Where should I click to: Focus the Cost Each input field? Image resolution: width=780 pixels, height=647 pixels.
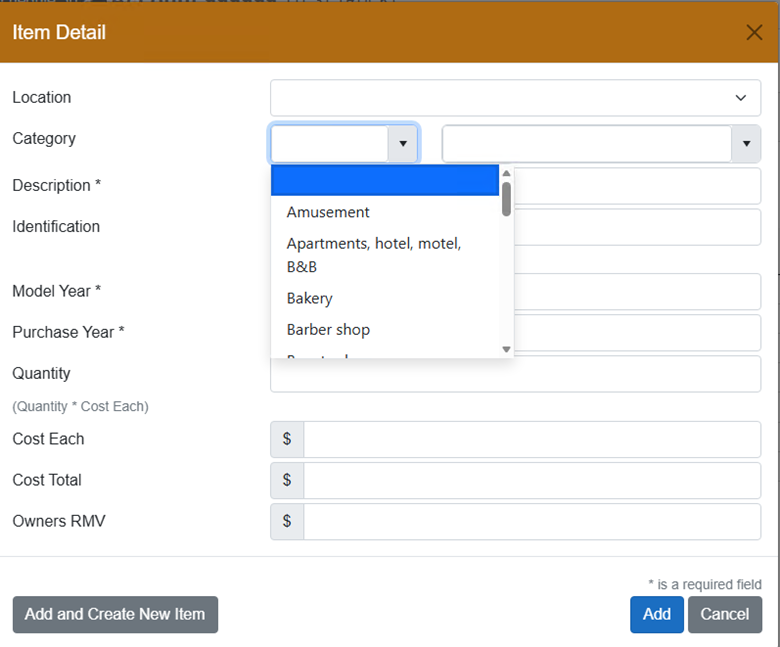tap(531, 439)
